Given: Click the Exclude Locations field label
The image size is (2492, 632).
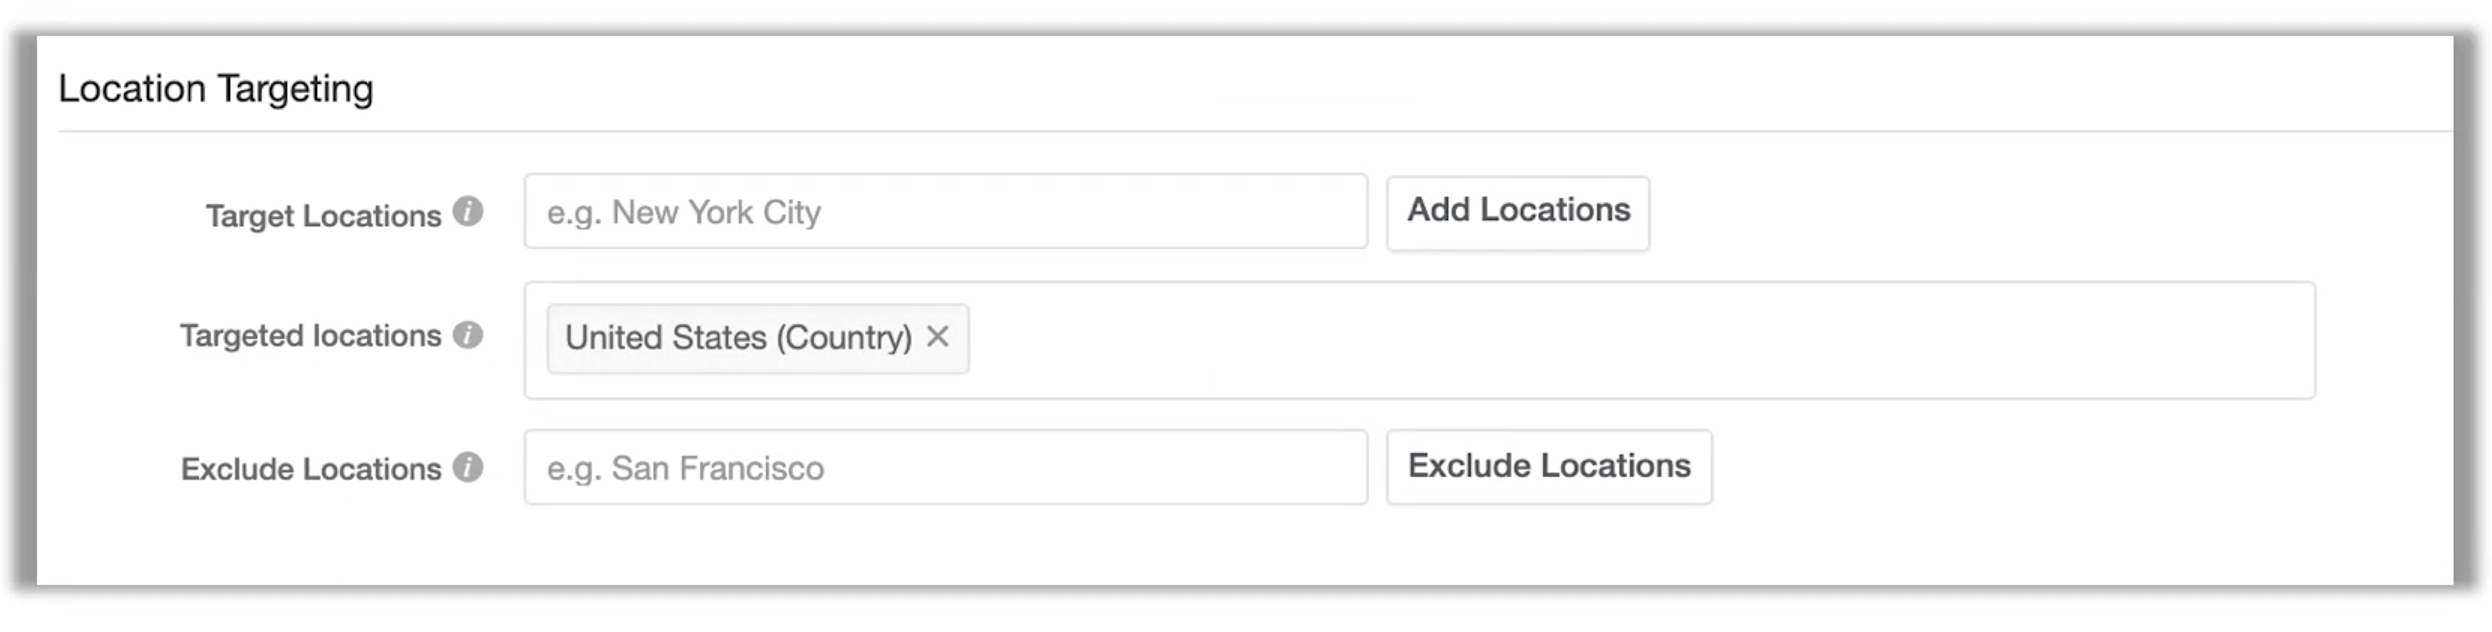Looking at the screenshot, I should click(310, 469).
